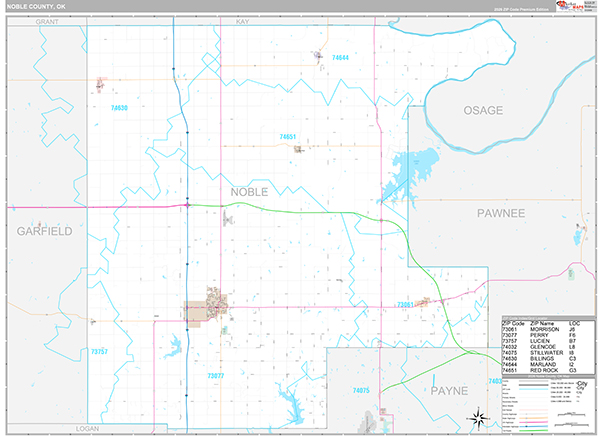Click the NOBLE county label at map center
600x436 pixels.
249,192
